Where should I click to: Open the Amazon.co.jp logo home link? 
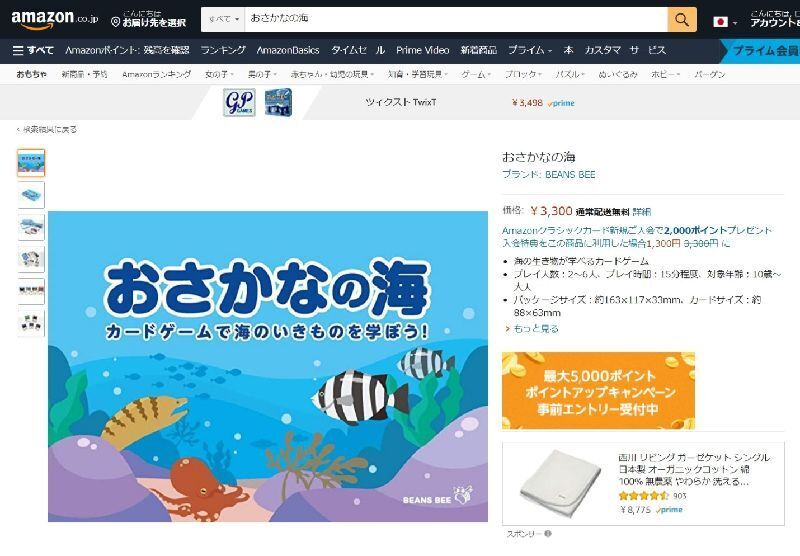coord(55,19)
